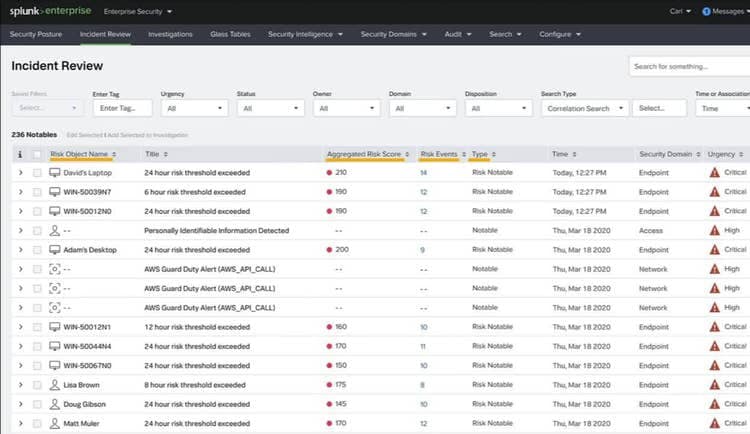Screen dimensions: 750x434
Task: Click the info icon in table header
Action: [x=20, y=155]
